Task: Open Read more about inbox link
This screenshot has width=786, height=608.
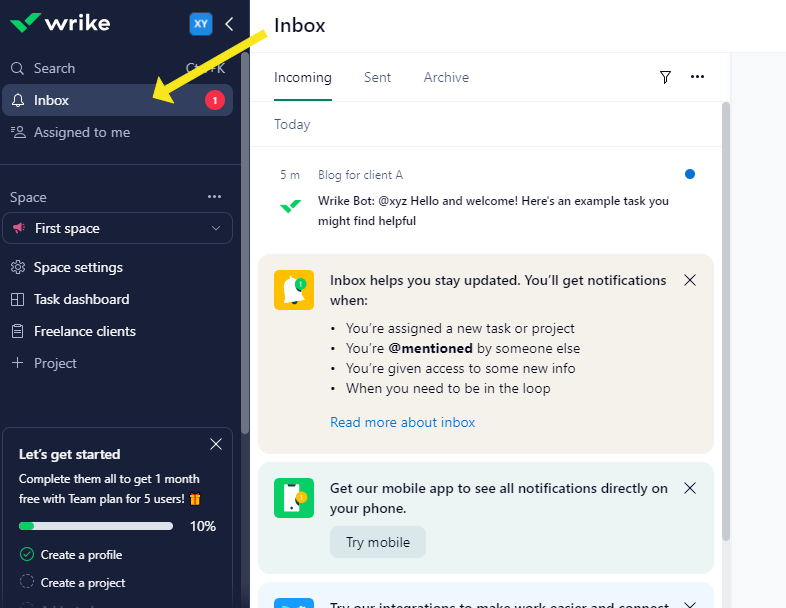Action: point(403,422)
